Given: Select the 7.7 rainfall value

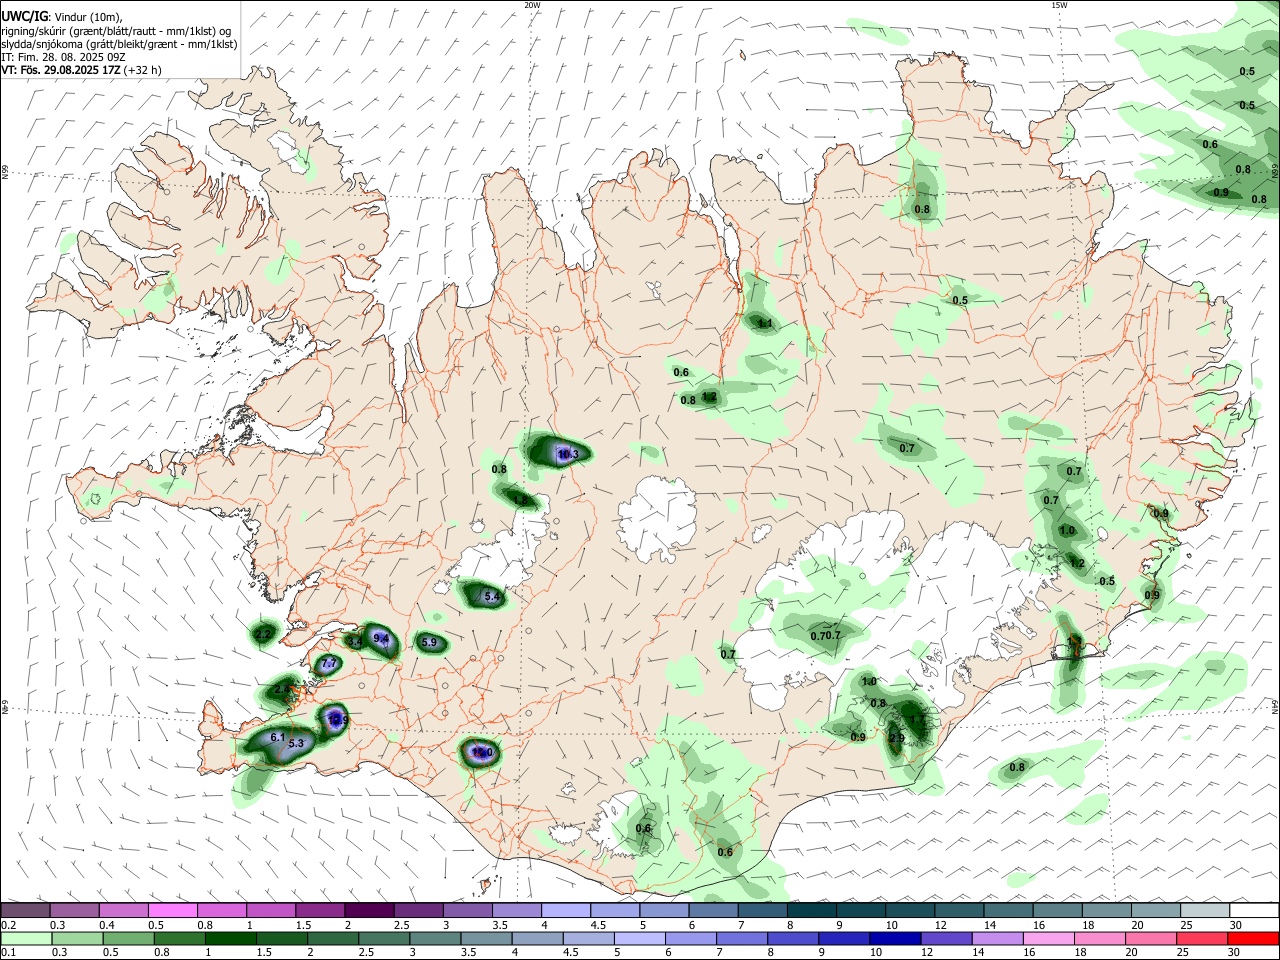Looking at the screenshot, I should pyautogui.click(x=328, y=664).
